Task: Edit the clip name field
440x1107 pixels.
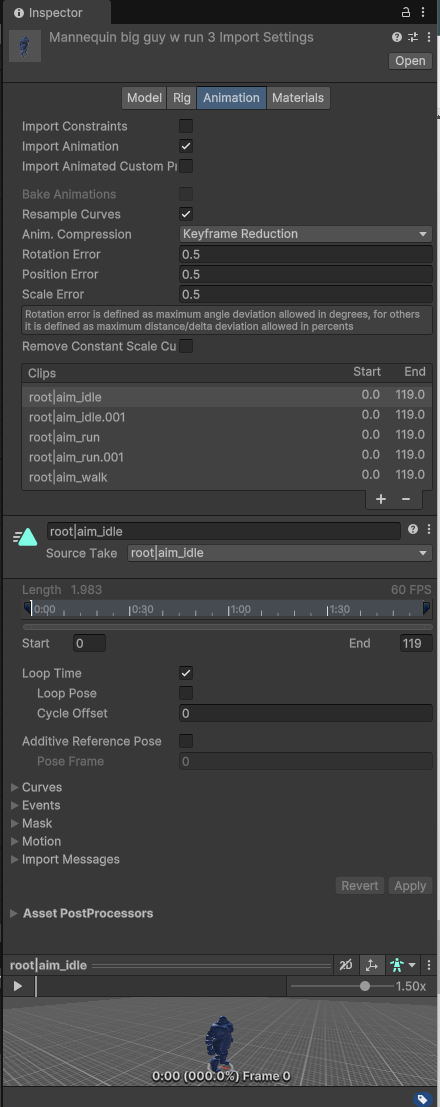Action: 224,531
